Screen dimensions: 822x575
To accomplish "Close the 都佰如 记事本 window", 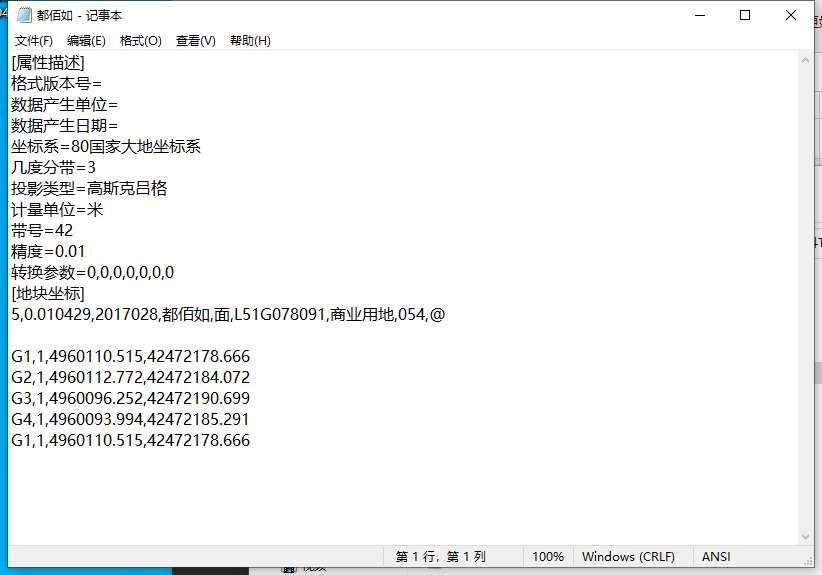I will pos(791,15).
